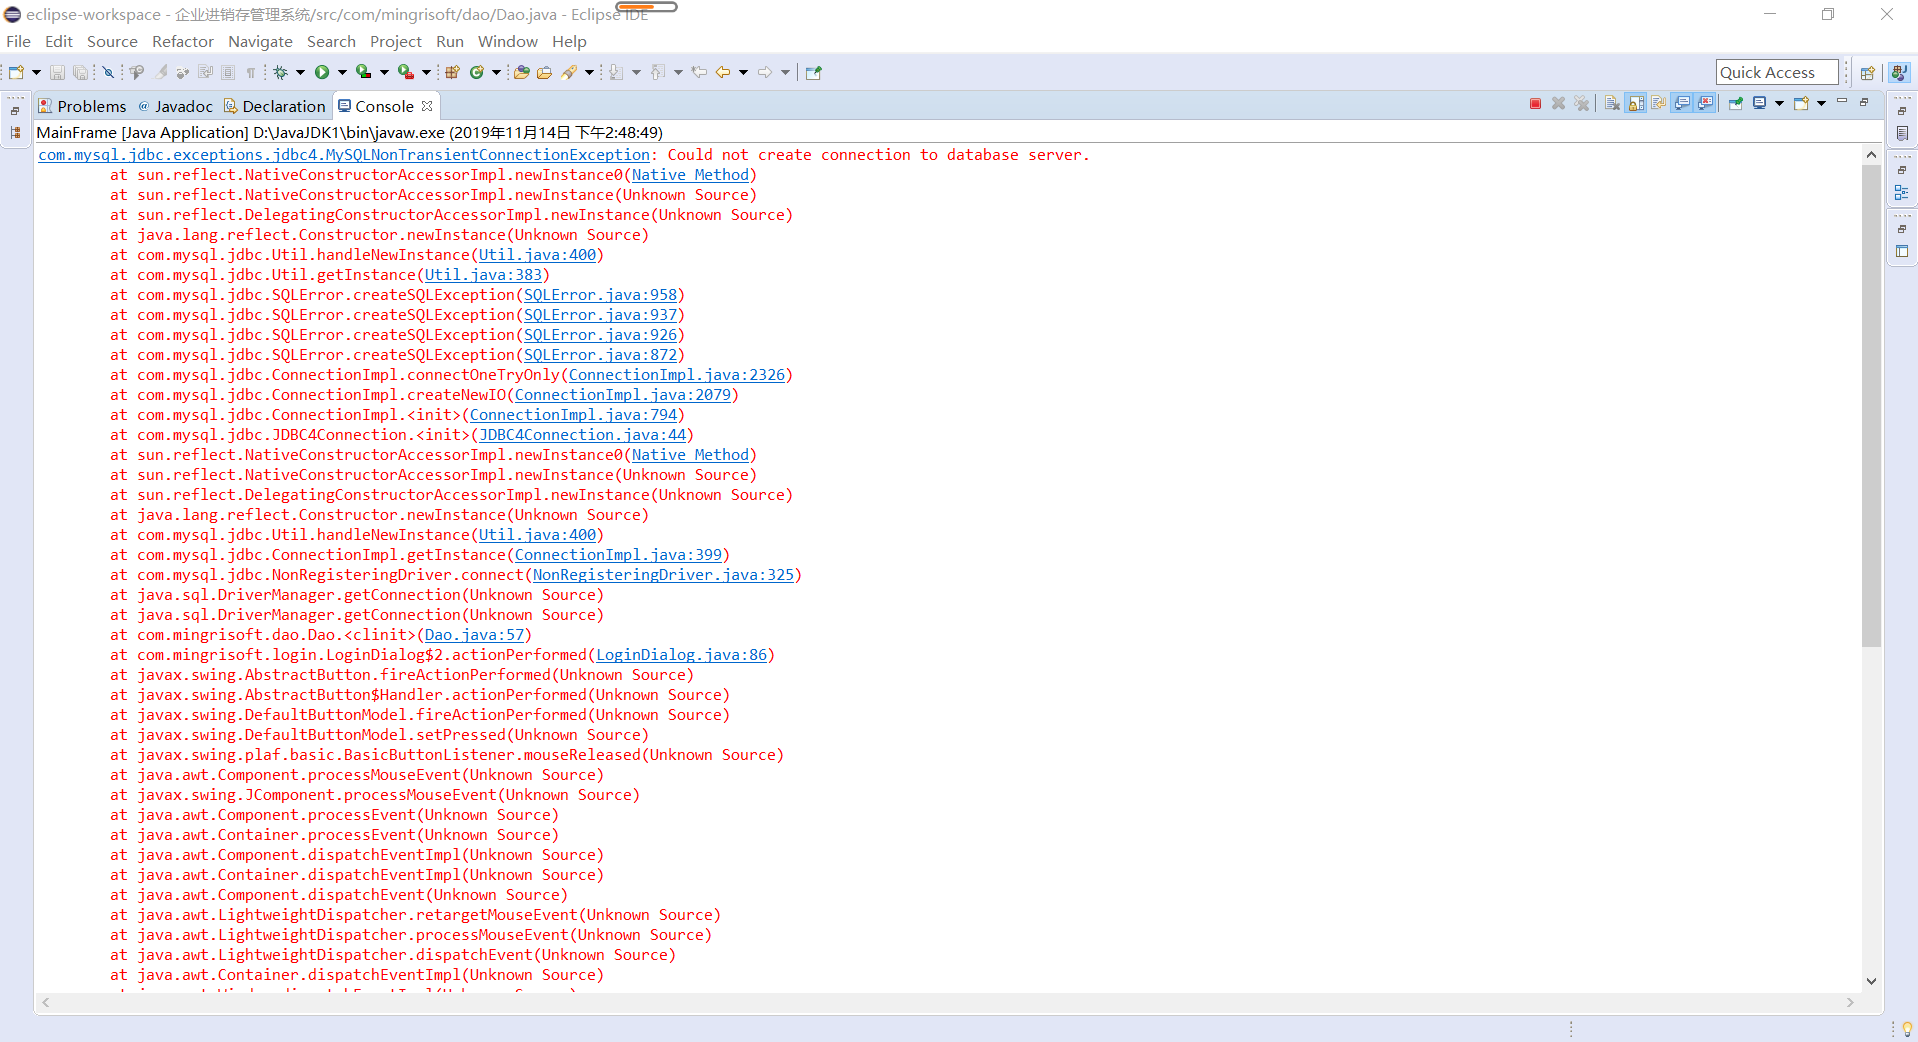Start debugging with the bug icon
Viewport: 1918px width, 1042px height.
281,72
